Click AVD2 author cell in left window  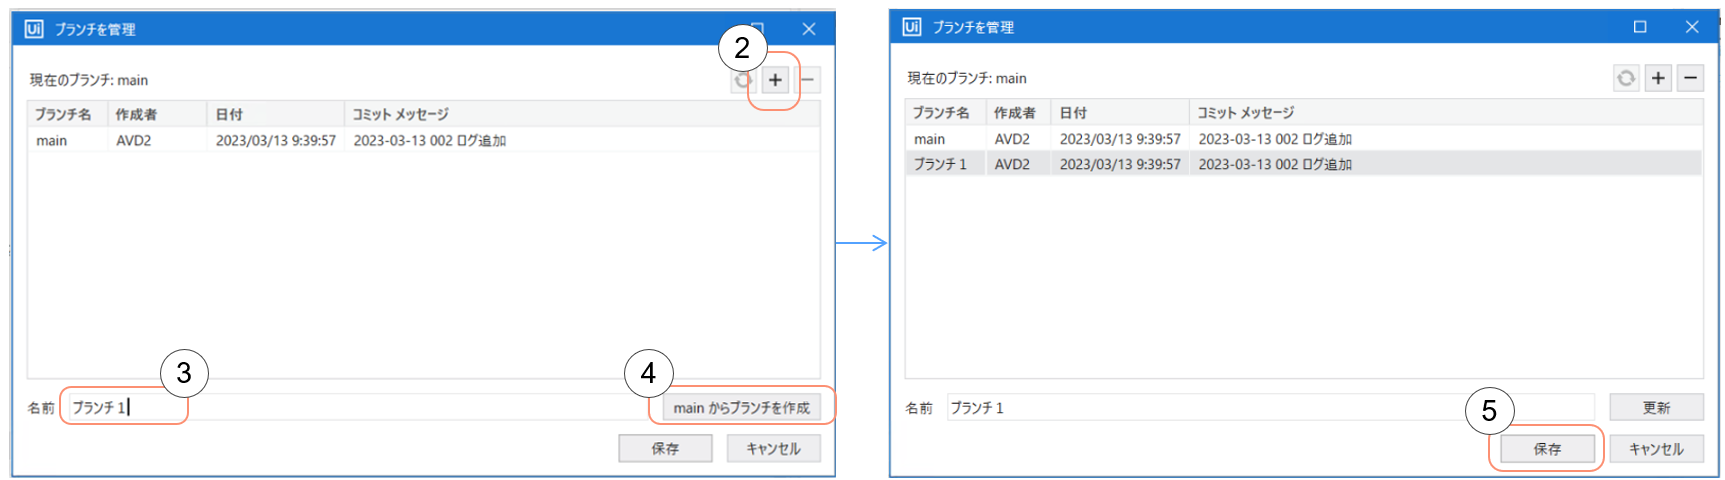[x=134, y=140]
